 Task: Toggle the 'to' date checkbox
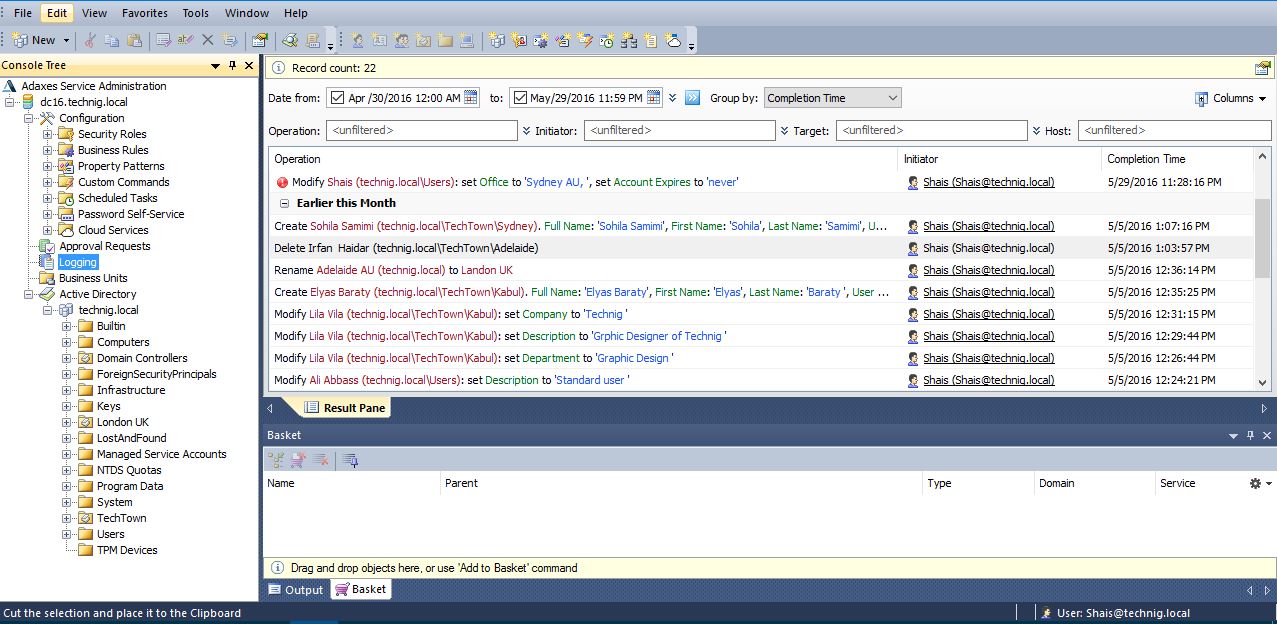tap(519, 98)
